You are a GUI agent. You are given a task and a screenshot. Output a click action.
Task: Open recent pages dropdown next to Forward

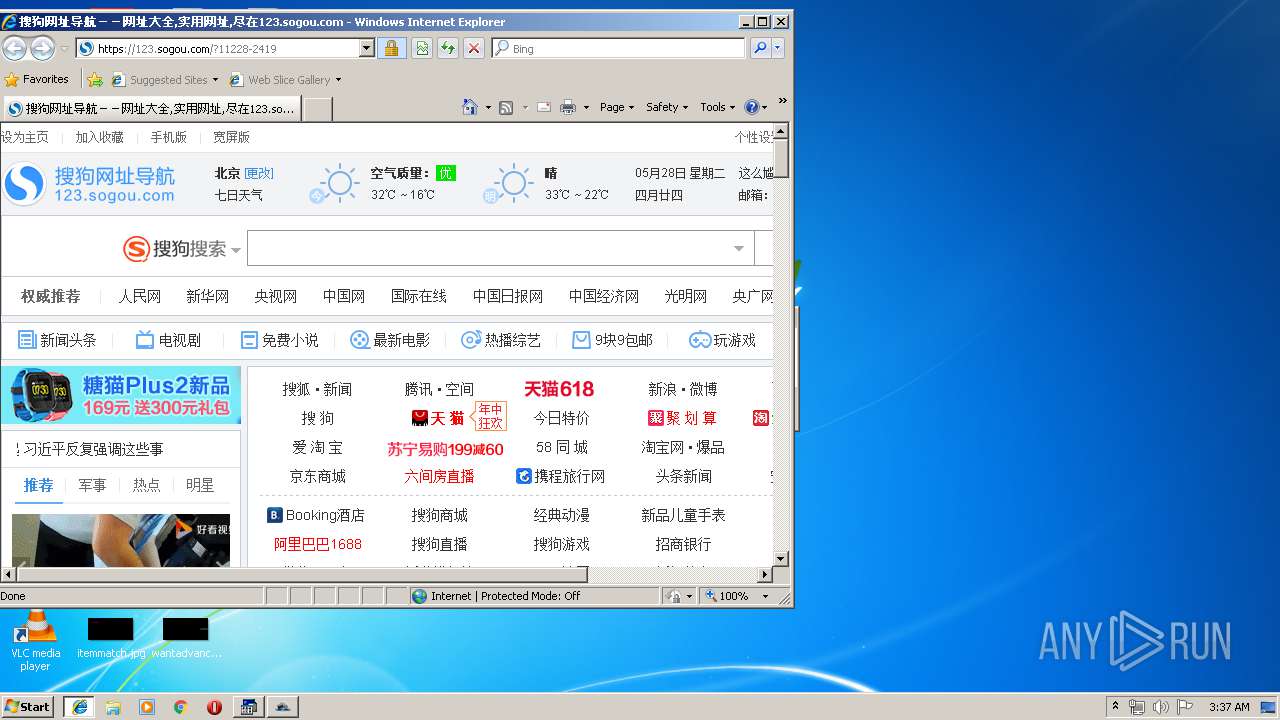point(64,48)
